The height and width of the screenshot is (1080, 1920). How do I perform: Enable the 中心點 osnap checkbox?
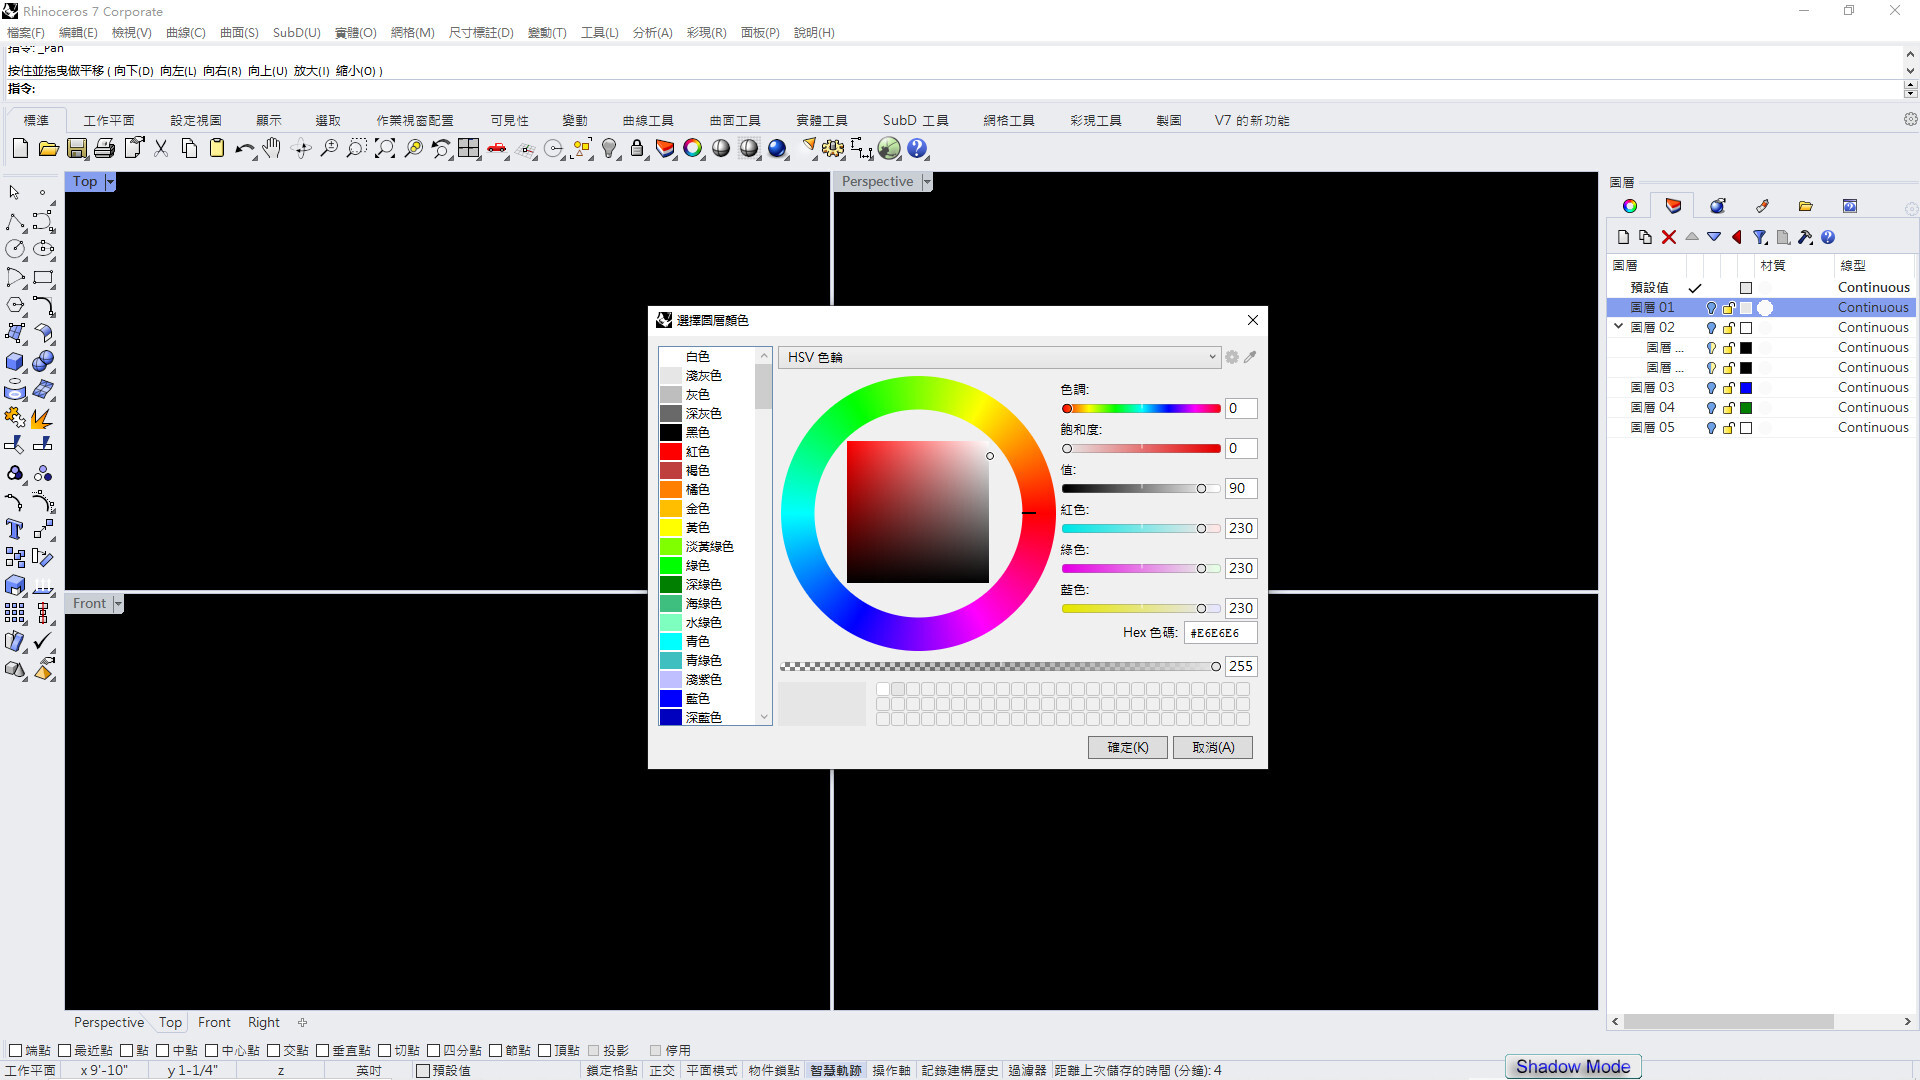click(211, 1050)
